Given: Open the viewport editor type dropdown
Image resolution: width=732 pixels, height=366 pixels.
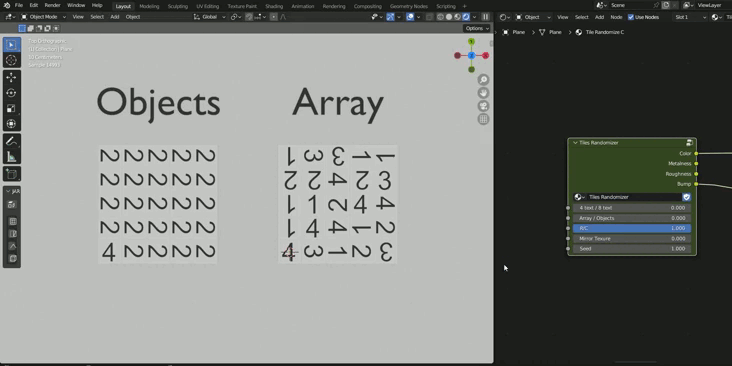Looking at the screenshot, I should coord(10,17).
